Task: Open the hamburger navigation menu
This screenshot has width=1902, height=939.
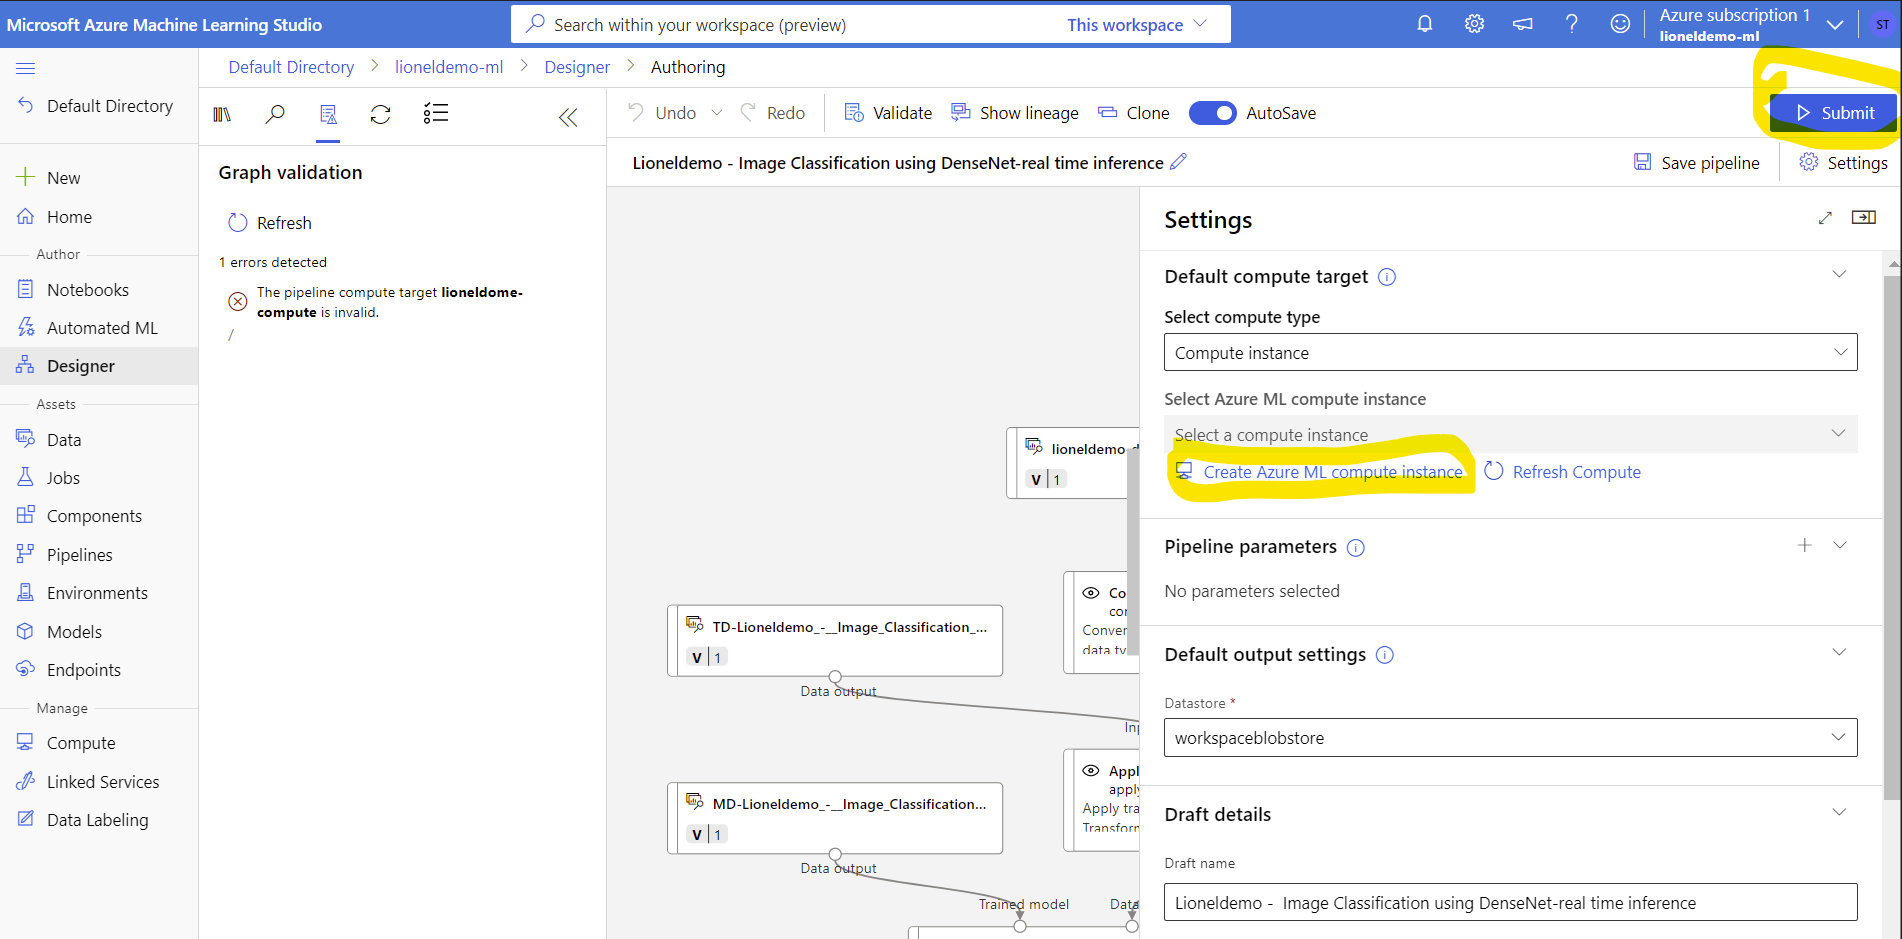Action: click(x=26, y=68)
